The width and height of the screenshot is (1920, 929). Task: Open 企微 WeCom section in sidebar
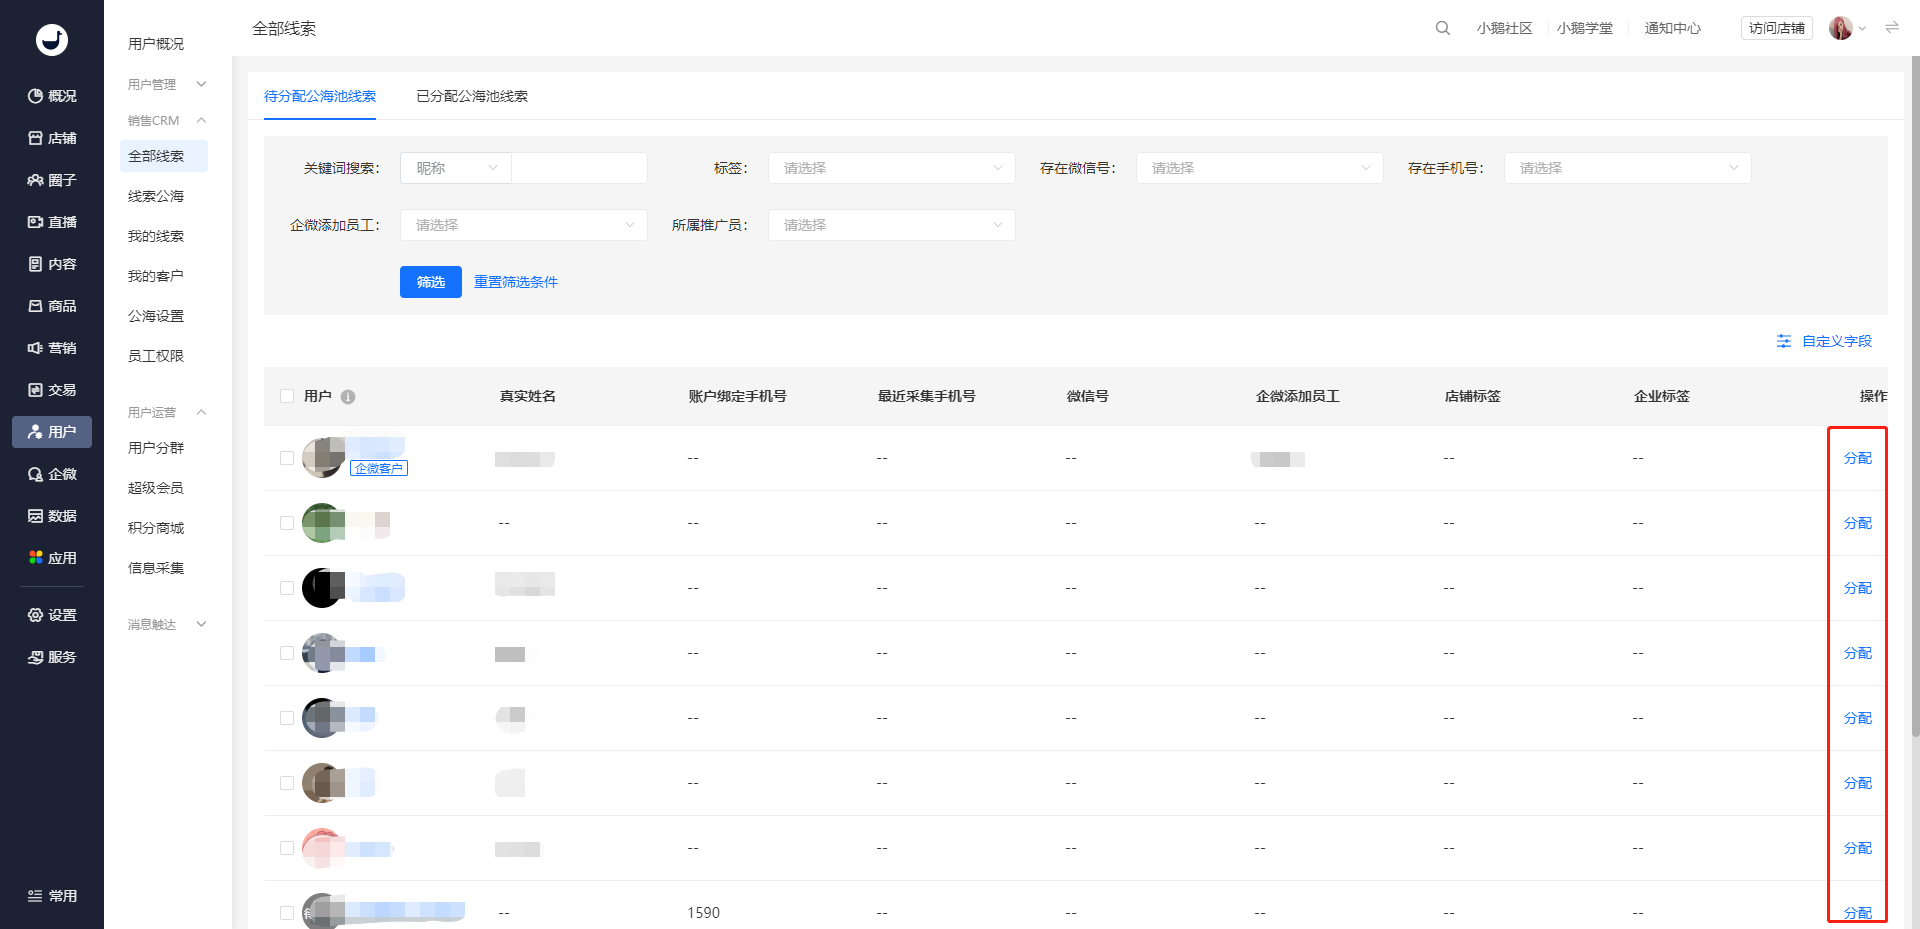(52, 474)
